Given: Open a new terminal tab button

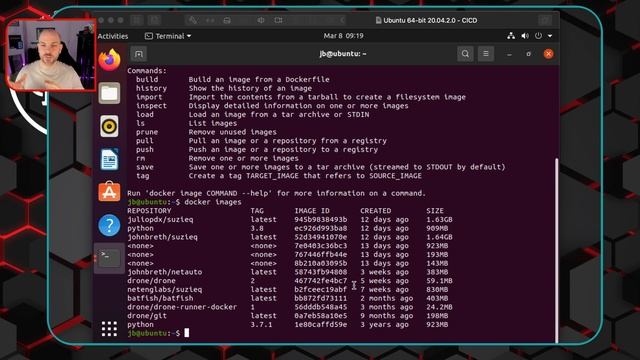Looking at the screenshot, I should (139, 54).
